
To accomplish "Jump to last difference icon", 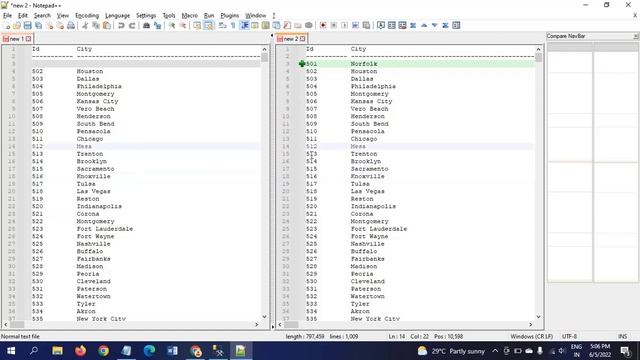I will tap(445, 25).
